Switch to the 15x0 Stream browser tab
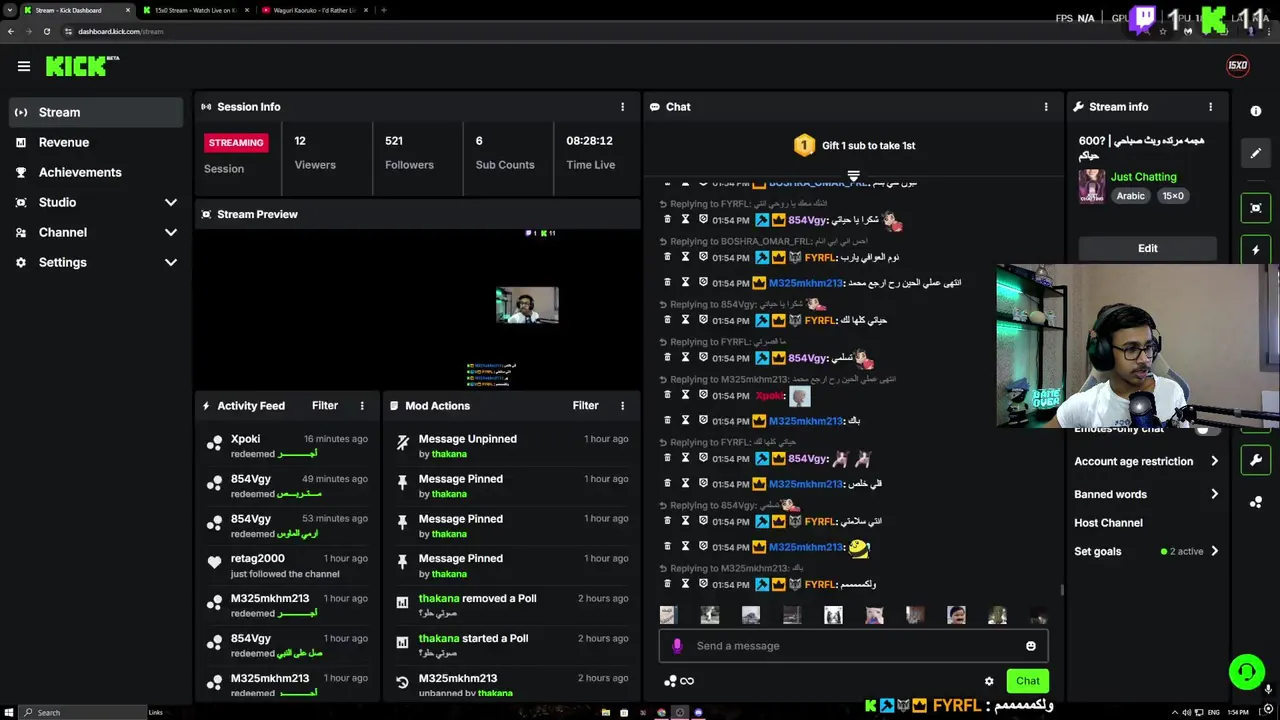This screenshot has width=1280, height=720. (x=195, y=10)
